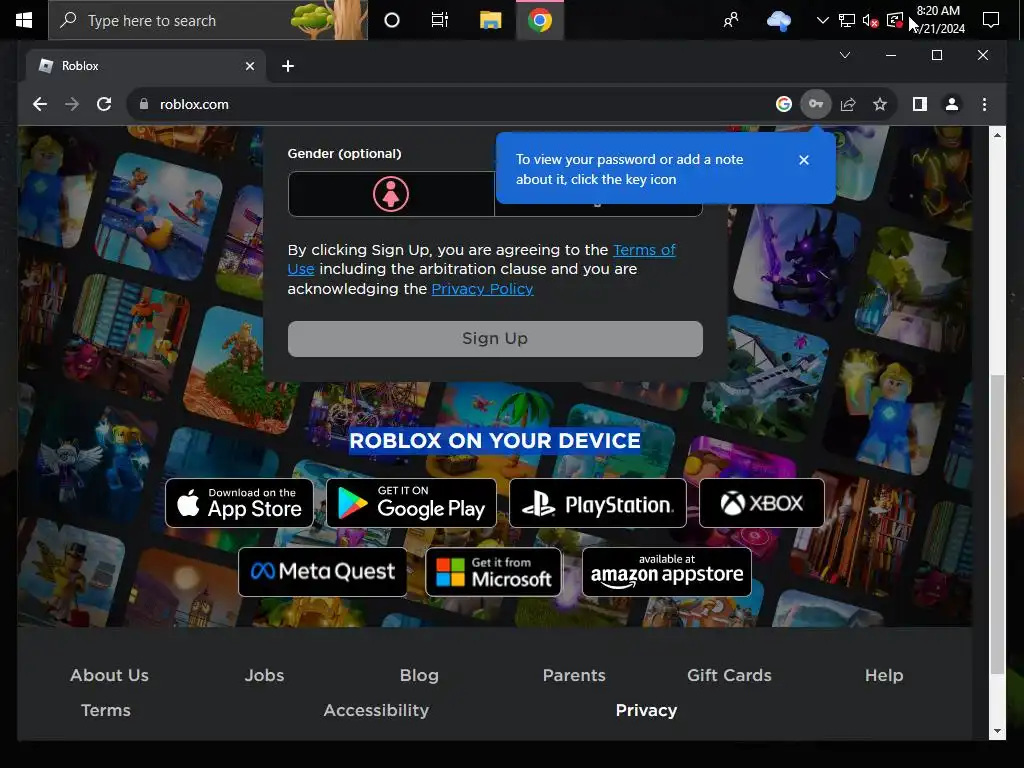Close the Roblox tab
This screenshot has height=768, width=1024.
click(250, 66)
